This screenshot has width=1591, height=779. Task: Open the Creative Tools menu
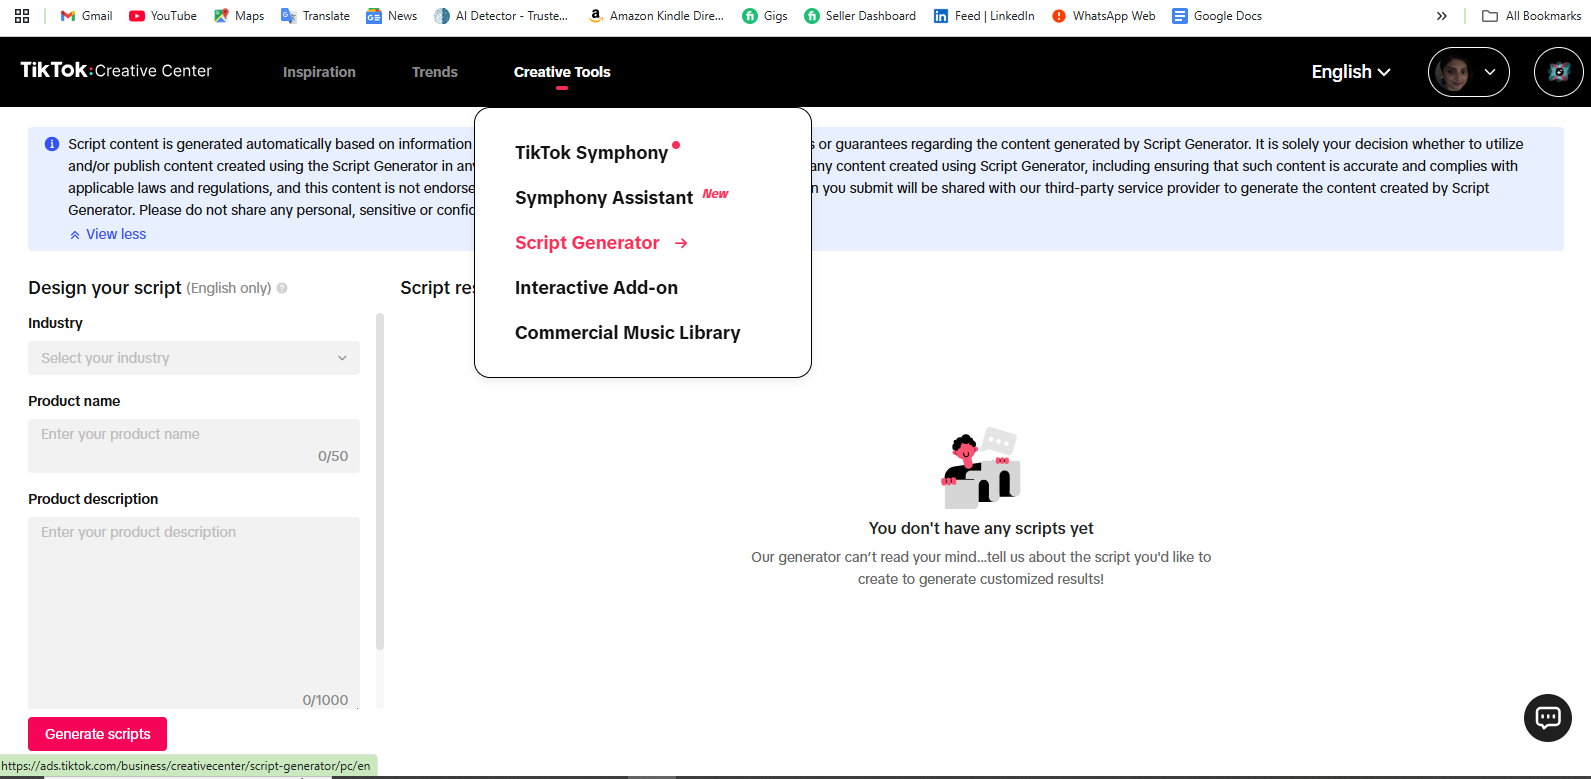562,72
